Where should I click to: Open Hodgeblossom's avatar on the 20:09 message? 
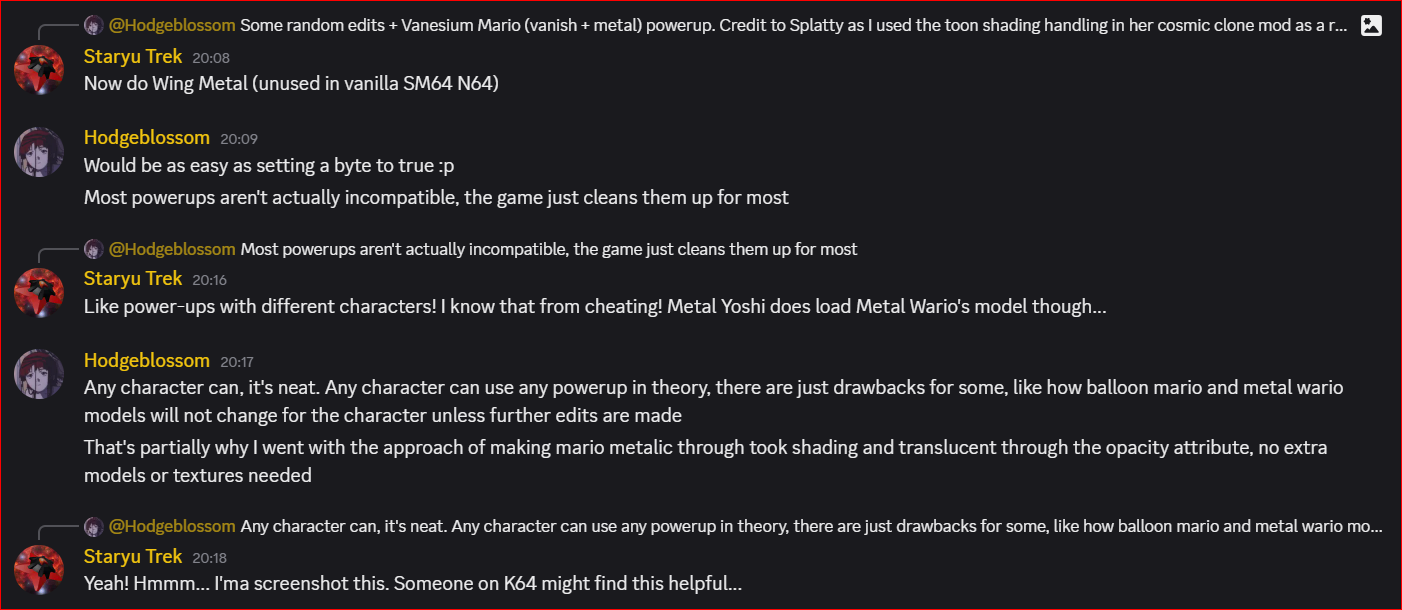click(x=39, y=152)
